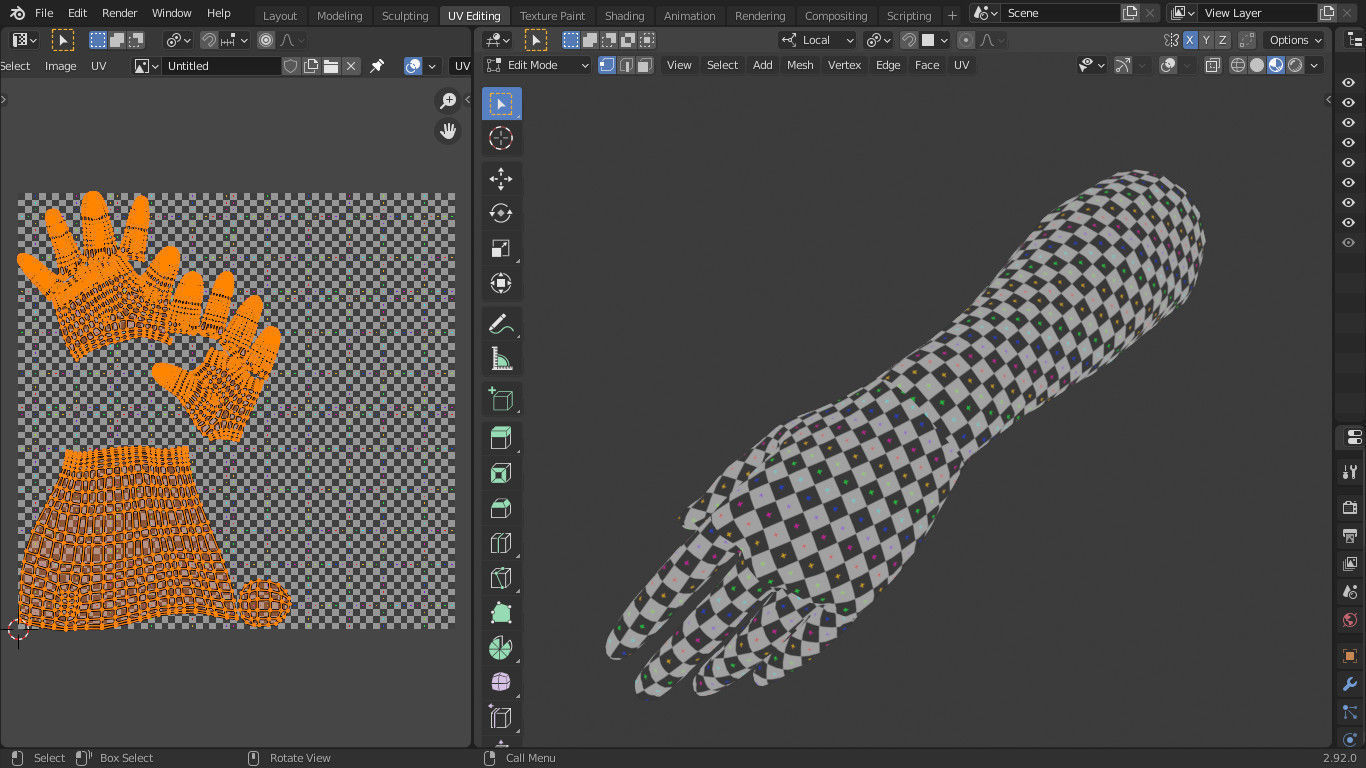Open the World properties tab

pos(1349,620)
